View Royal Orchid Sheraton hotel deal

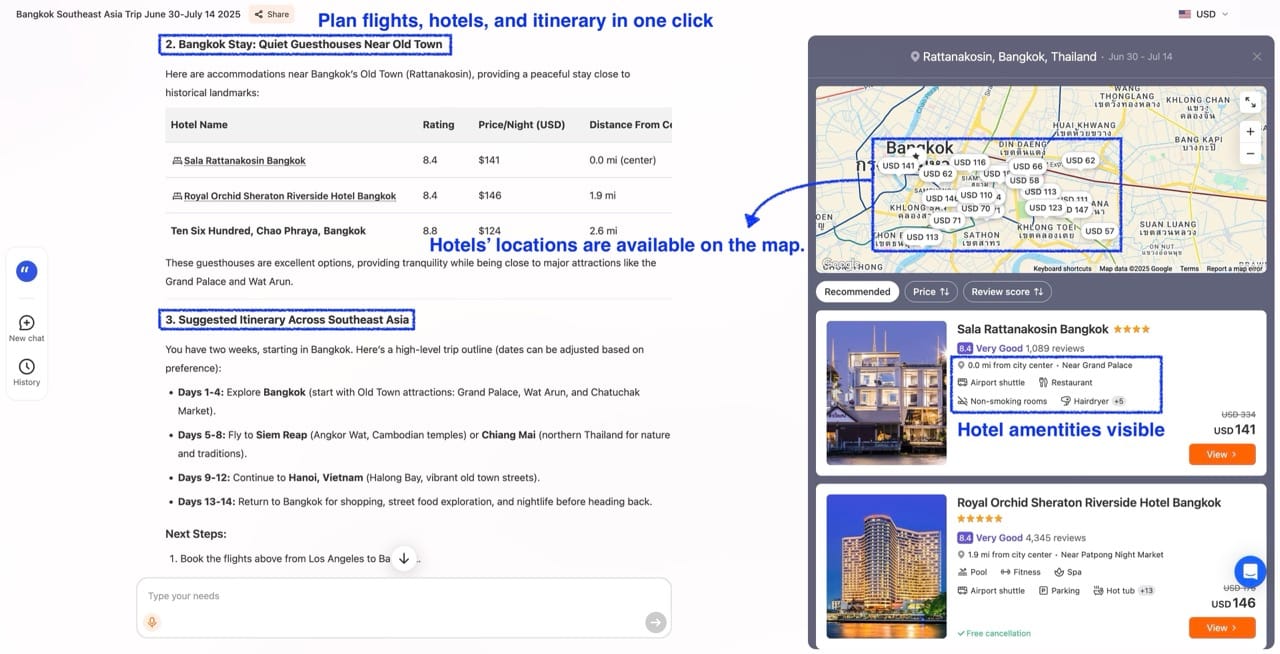(1221, 628)
